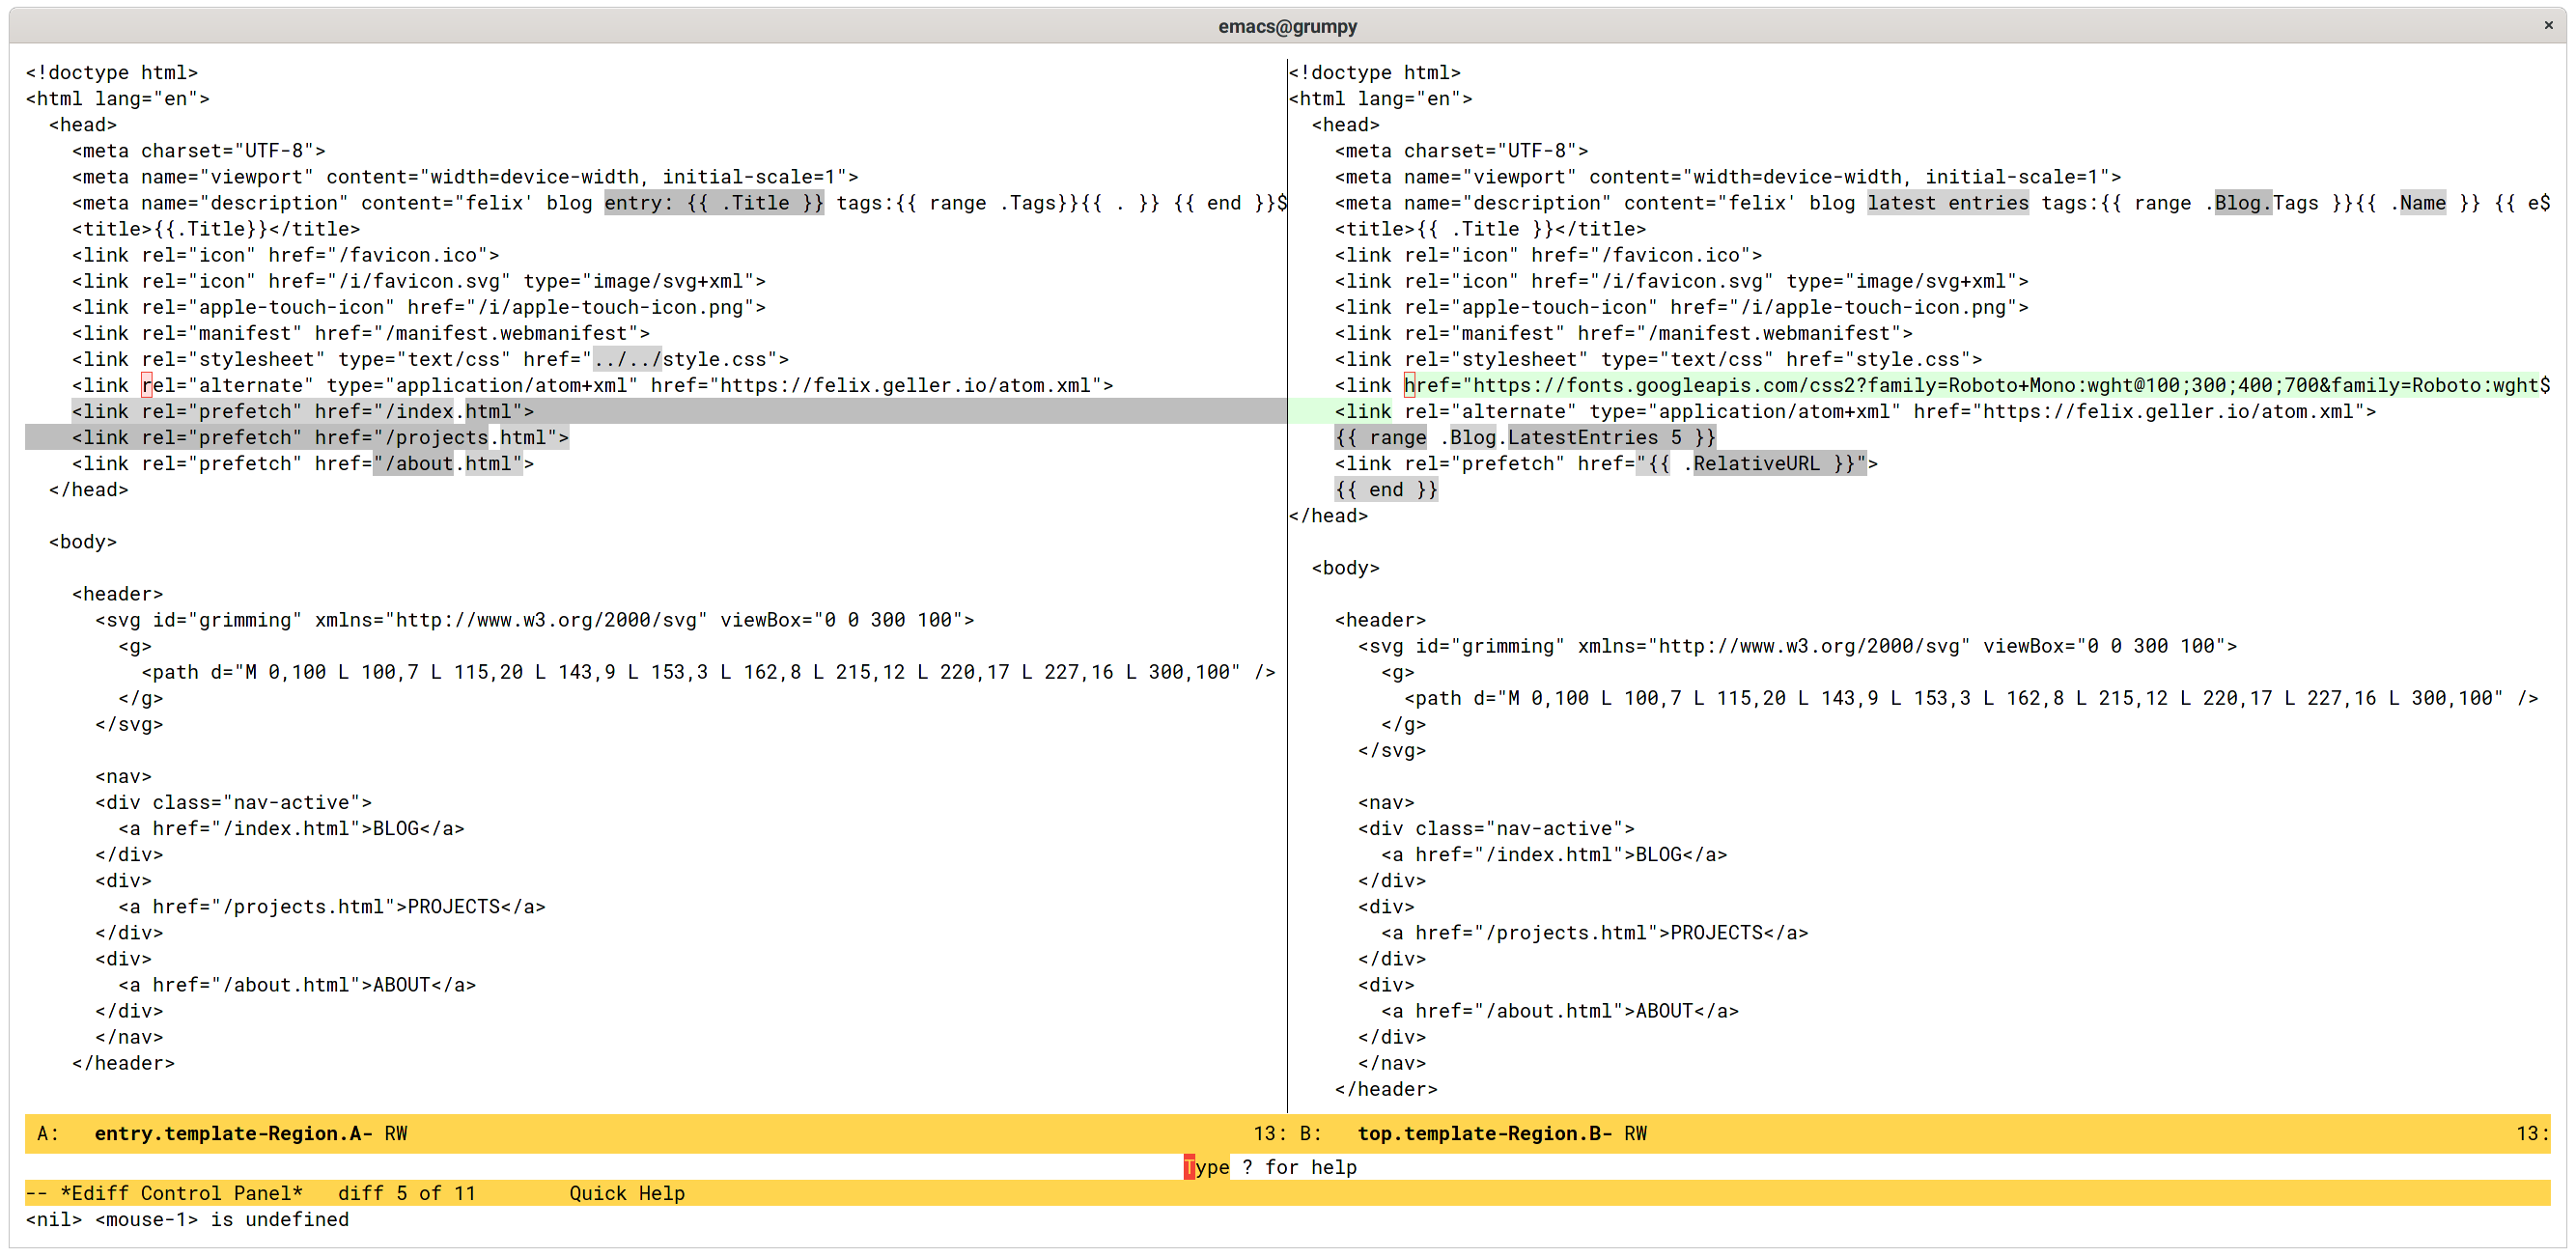Click left pane atom.xml alternate link line

pyautogui.click(x=592, y=385)
